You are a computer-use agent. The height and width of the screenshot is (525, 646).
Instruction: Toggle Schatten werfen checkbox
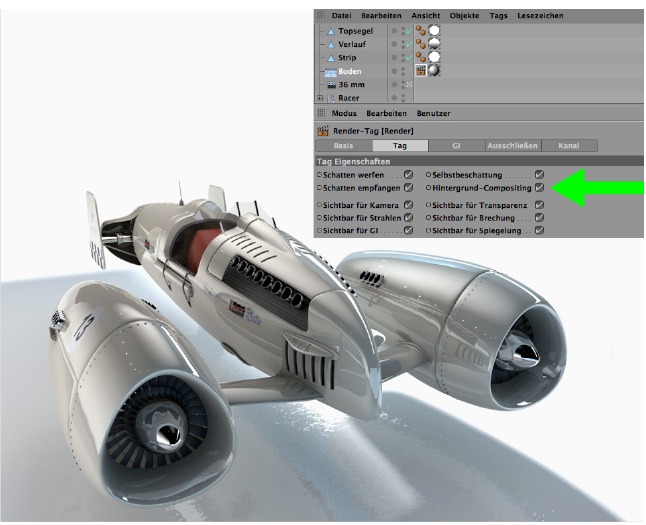point(408,175)
